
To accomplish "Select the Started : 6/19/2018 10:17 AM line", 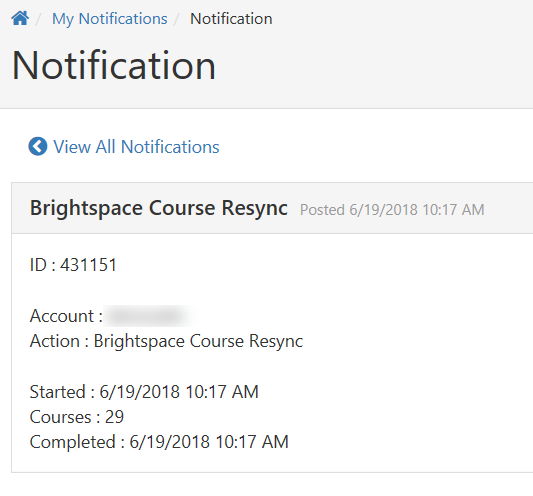I will point(144,392).
